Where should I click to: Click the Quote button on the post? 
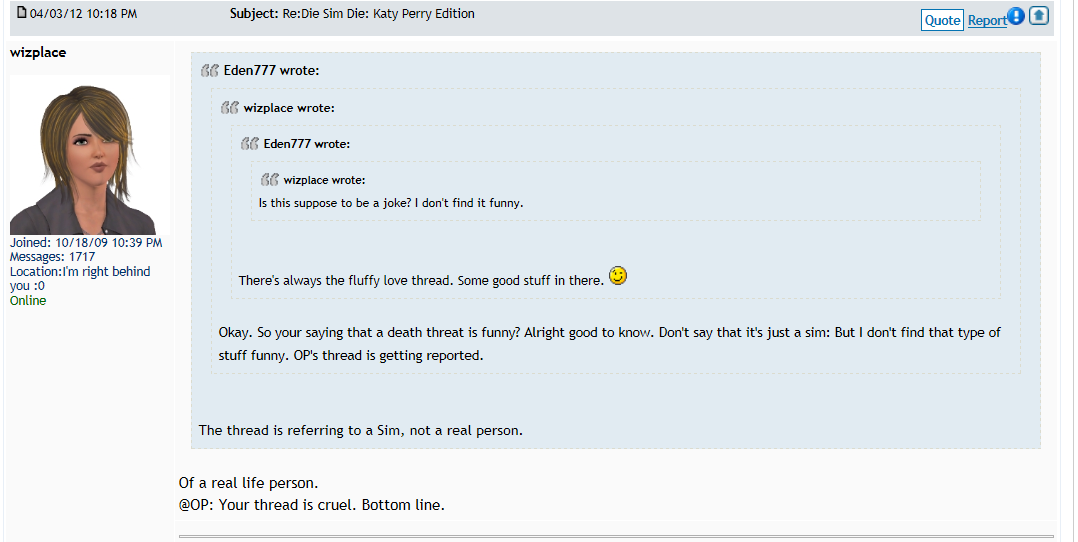[x=942, y=20]
